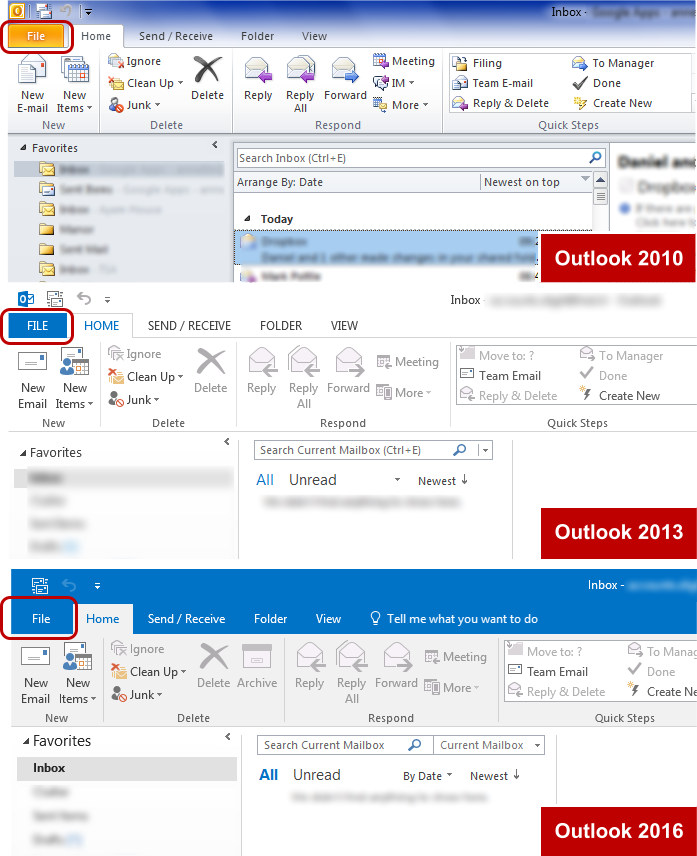Screen dimensions: 697x856
Task: Click the Meeting icon in Outlook 2010
Action: click(x=380, y=61)
